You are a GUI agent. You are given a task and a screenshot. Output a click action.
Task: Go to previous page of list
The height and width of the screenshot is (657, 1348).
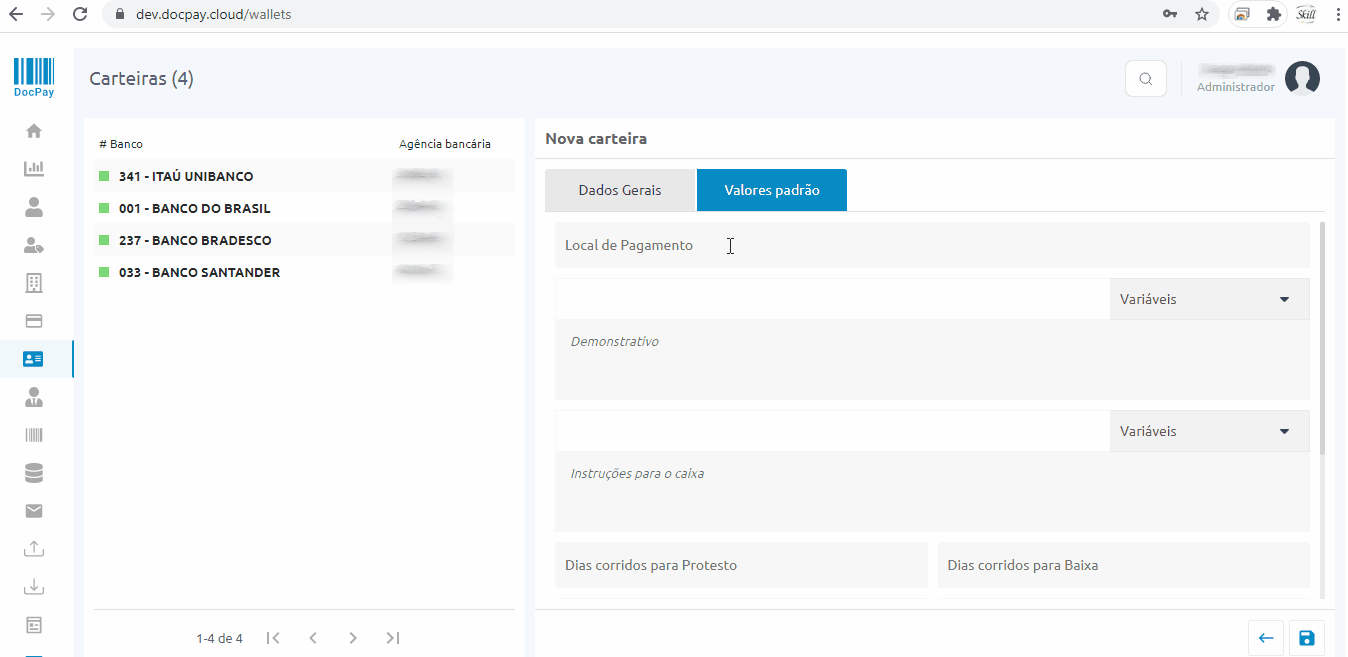pos(313,638)
